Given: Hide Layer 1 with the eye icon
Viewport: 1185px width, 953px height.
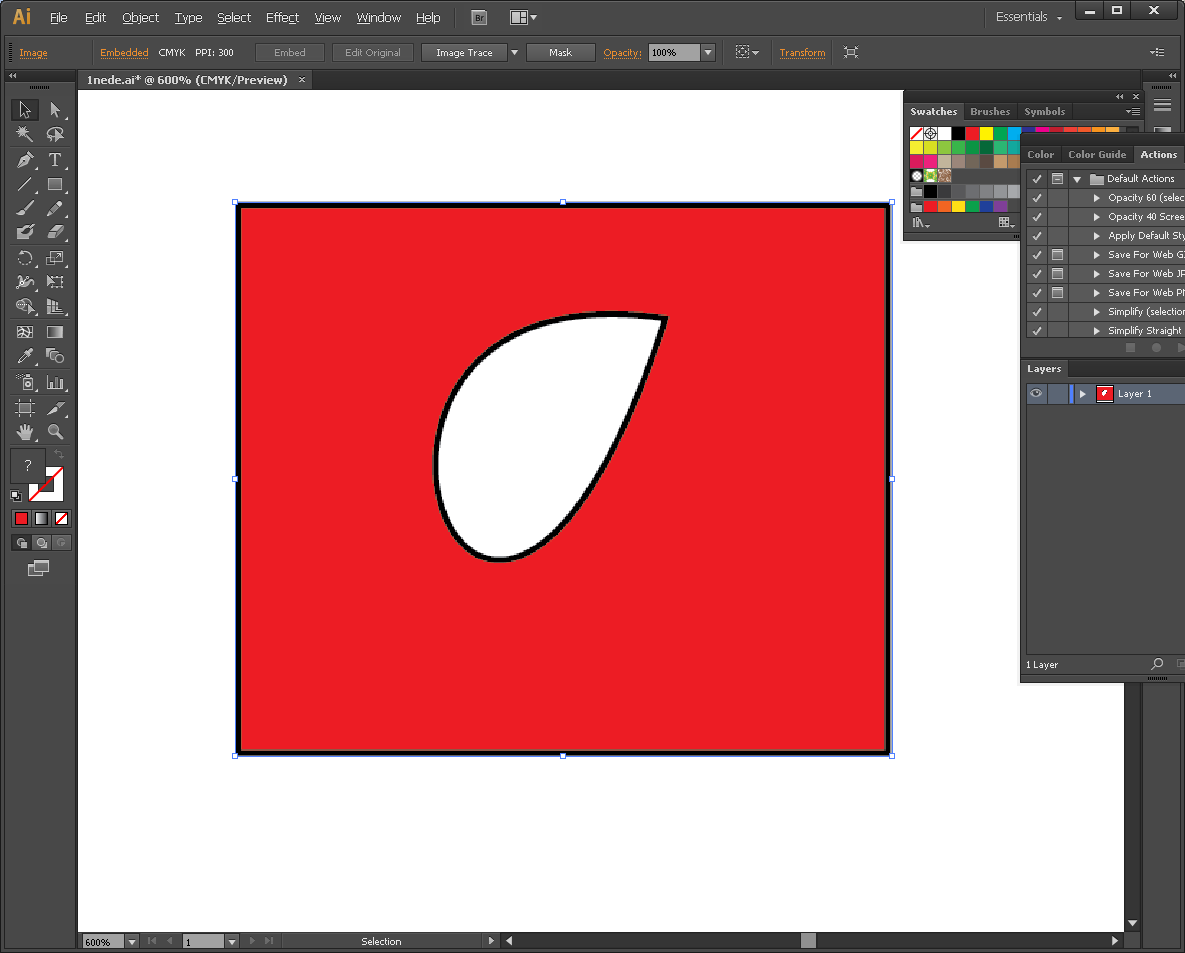Looking at the screenshot, I should point(1036,393).
